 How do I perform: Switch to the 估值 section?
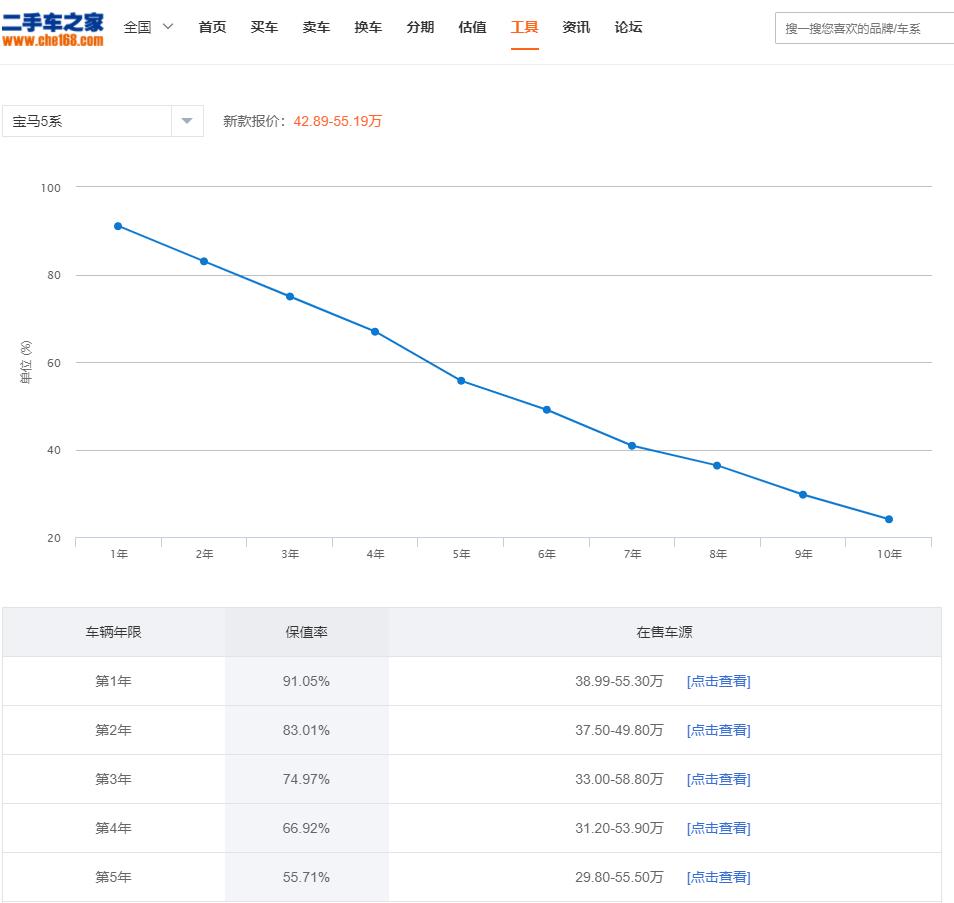(472, 27)
